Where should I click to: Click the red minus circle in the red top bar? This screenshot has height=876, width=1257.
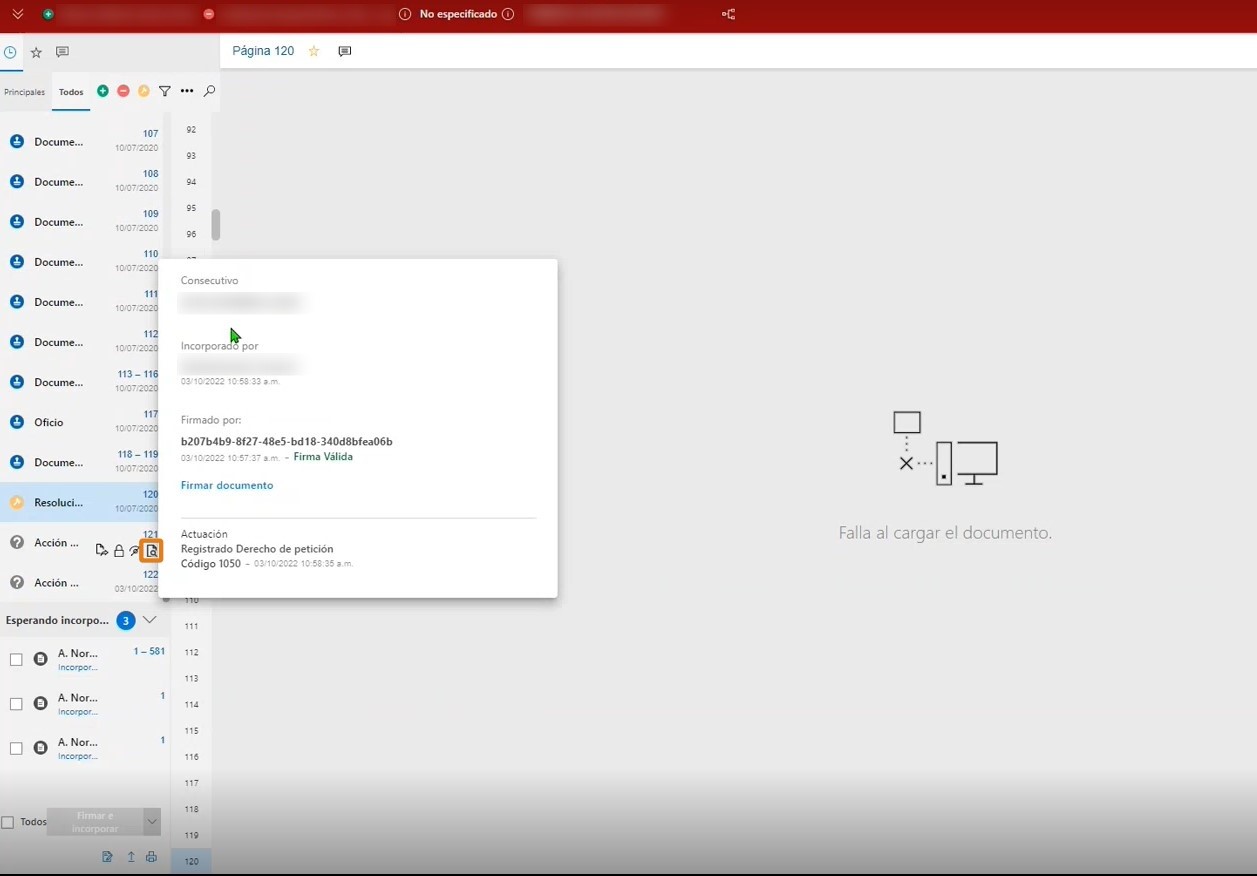(x=208, y=14)
